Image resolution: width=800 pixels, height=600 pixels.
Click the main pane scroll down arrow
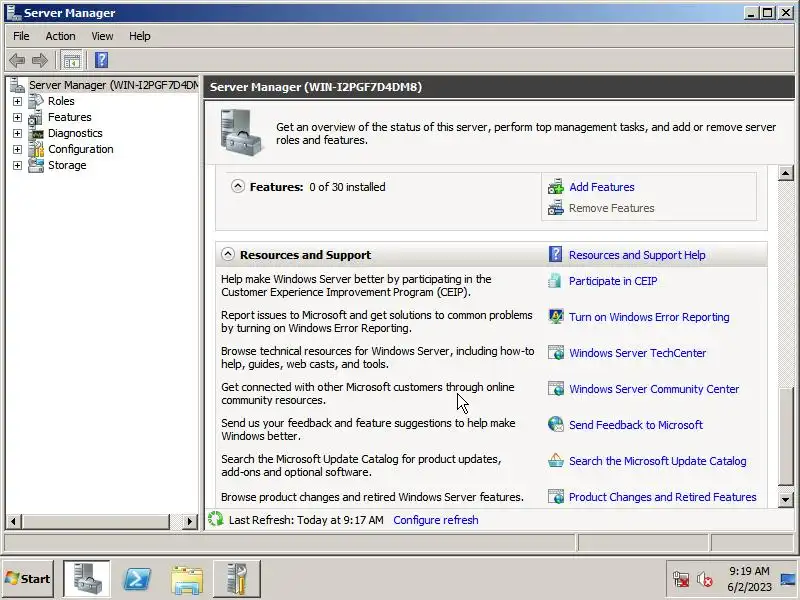786,499
